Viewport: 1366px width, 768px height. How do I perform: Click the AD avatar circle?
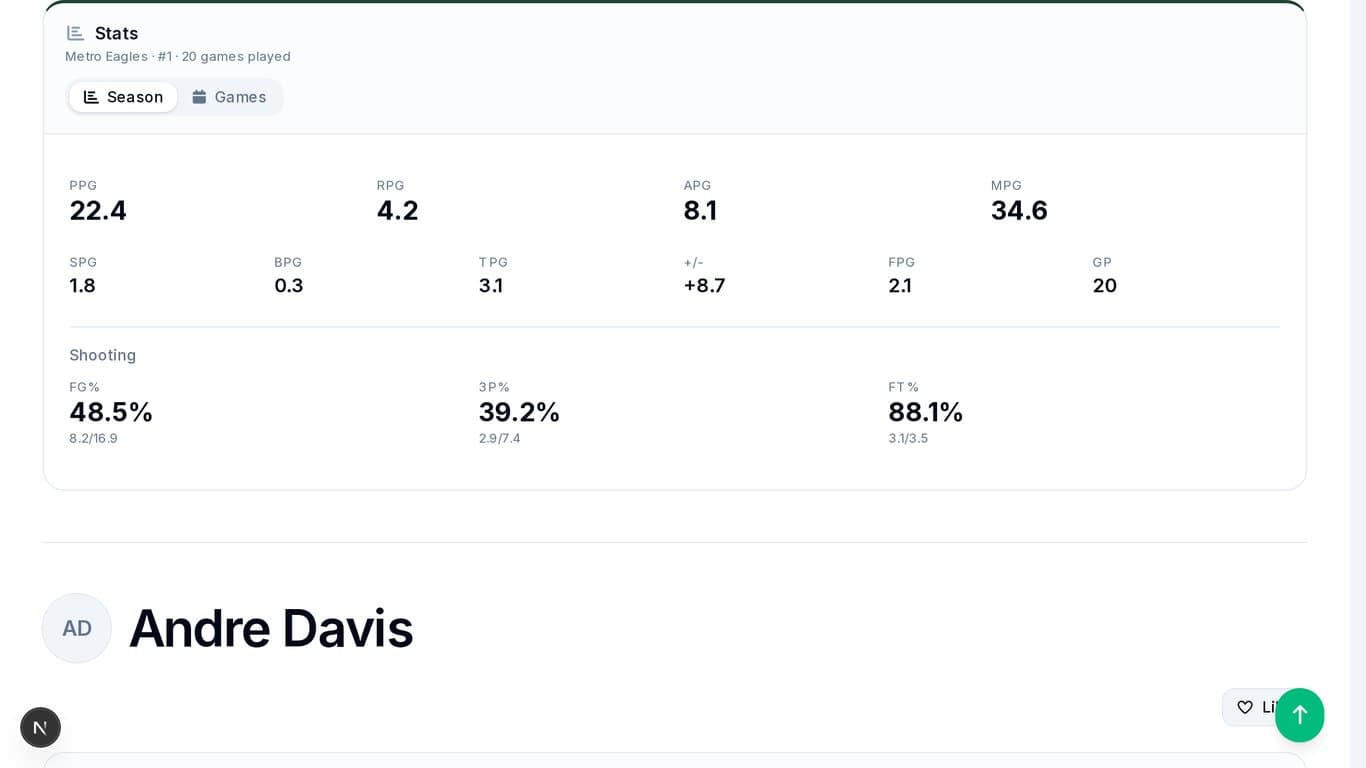[x=77, y=628]
